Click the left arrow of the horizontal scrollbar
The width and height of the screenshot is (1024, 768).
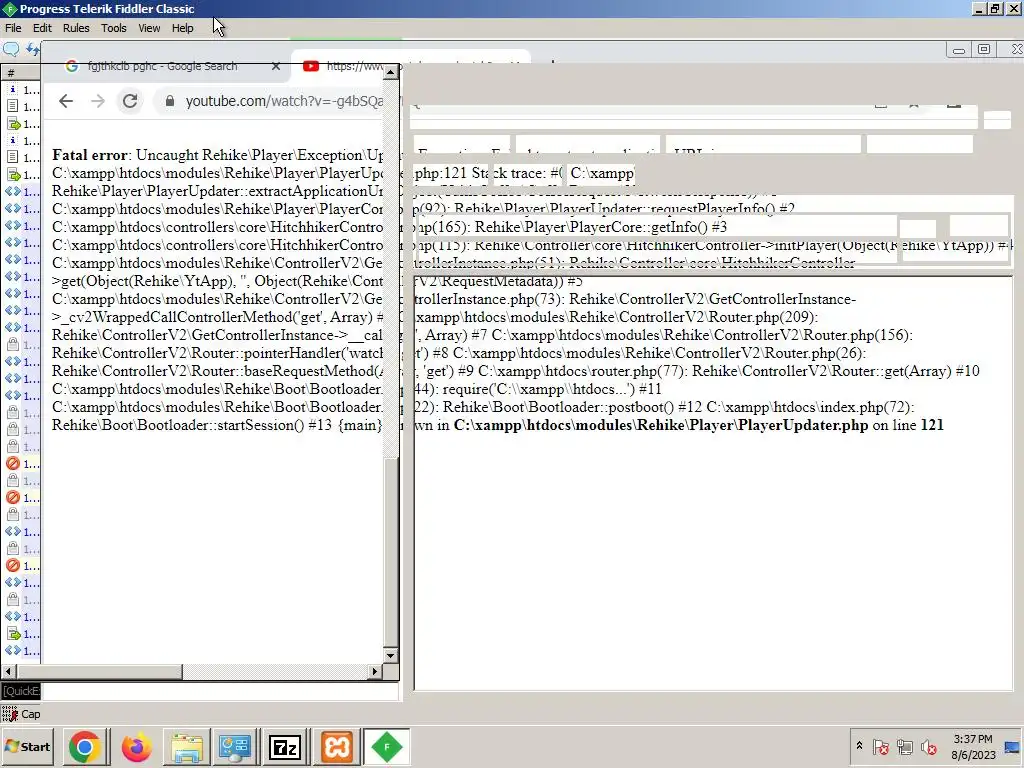pyautogui.click(x=8, y=671)
